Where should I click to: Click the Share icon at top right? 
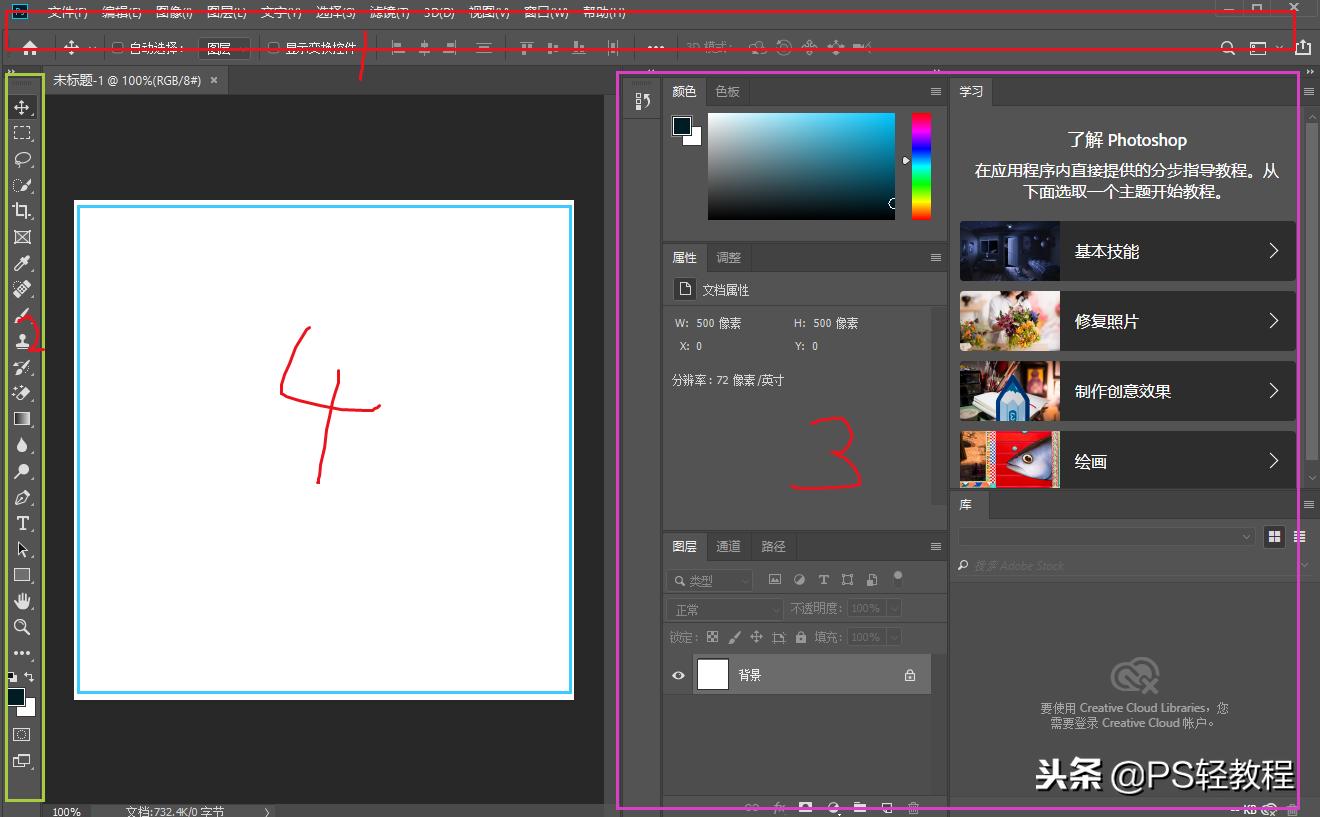(1302, 47)
